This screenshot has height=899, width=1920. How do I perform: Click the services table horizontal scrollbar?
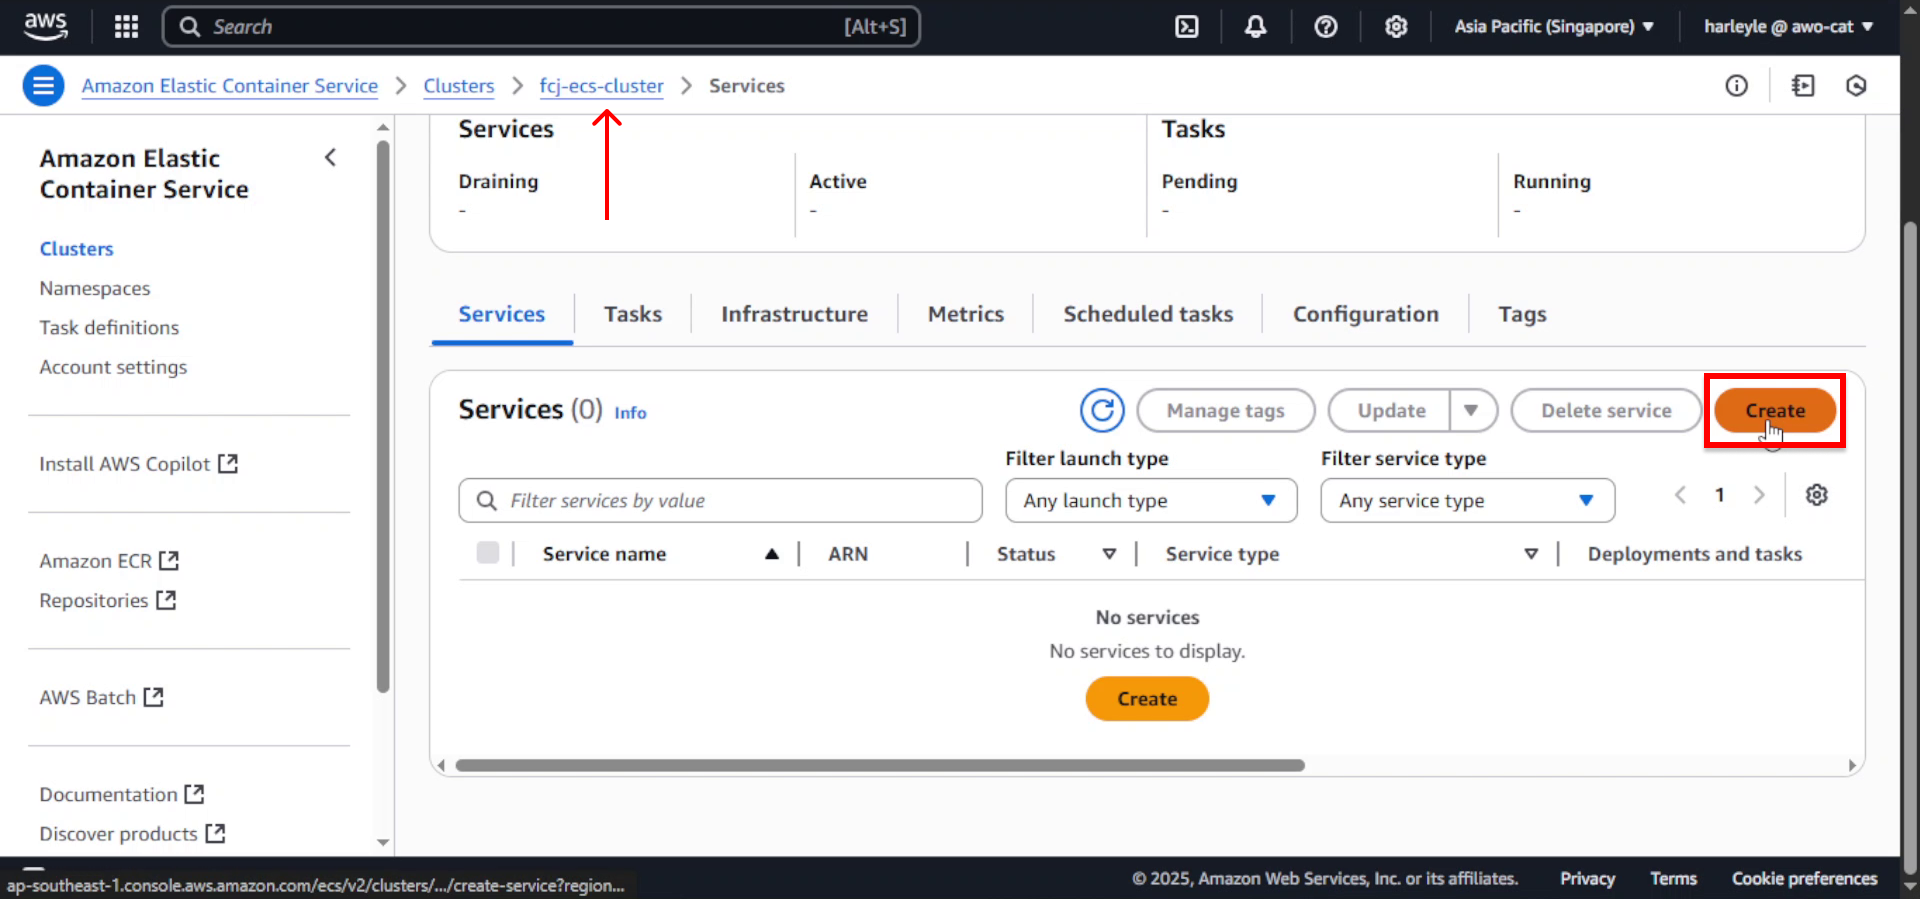880,765
